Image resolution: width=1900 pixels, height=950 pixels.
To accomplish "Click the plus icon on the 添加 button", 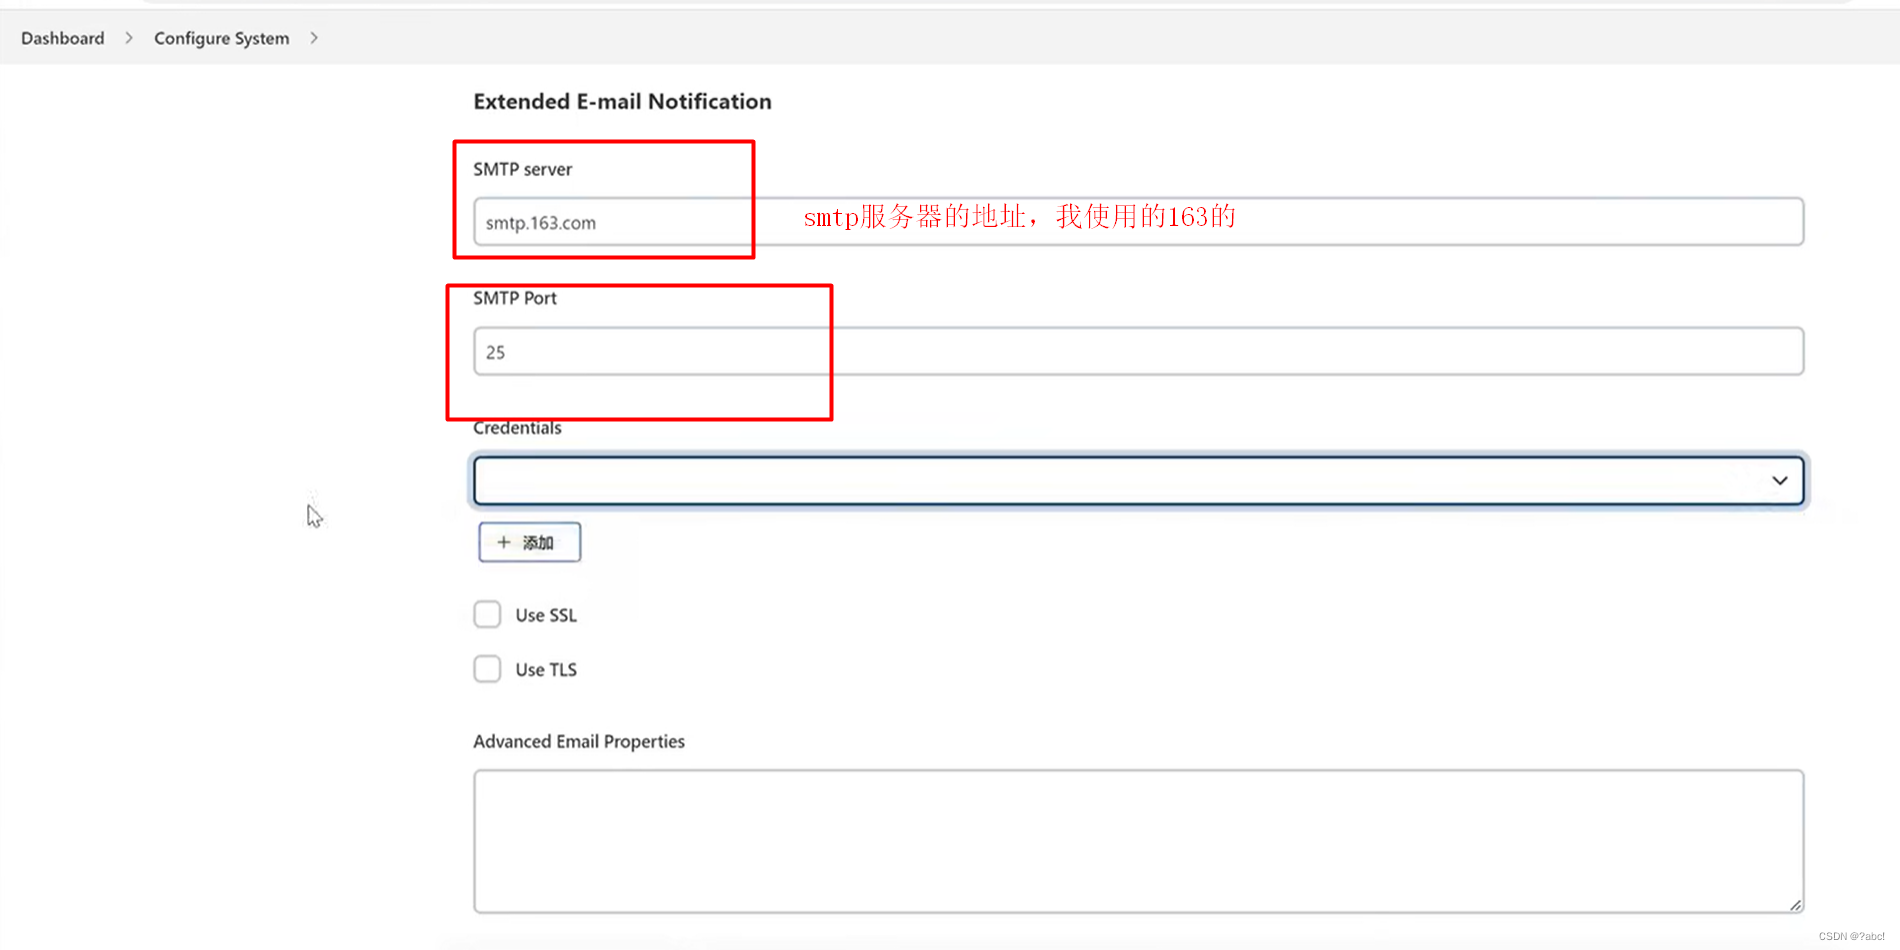I will tap(504, 542).
